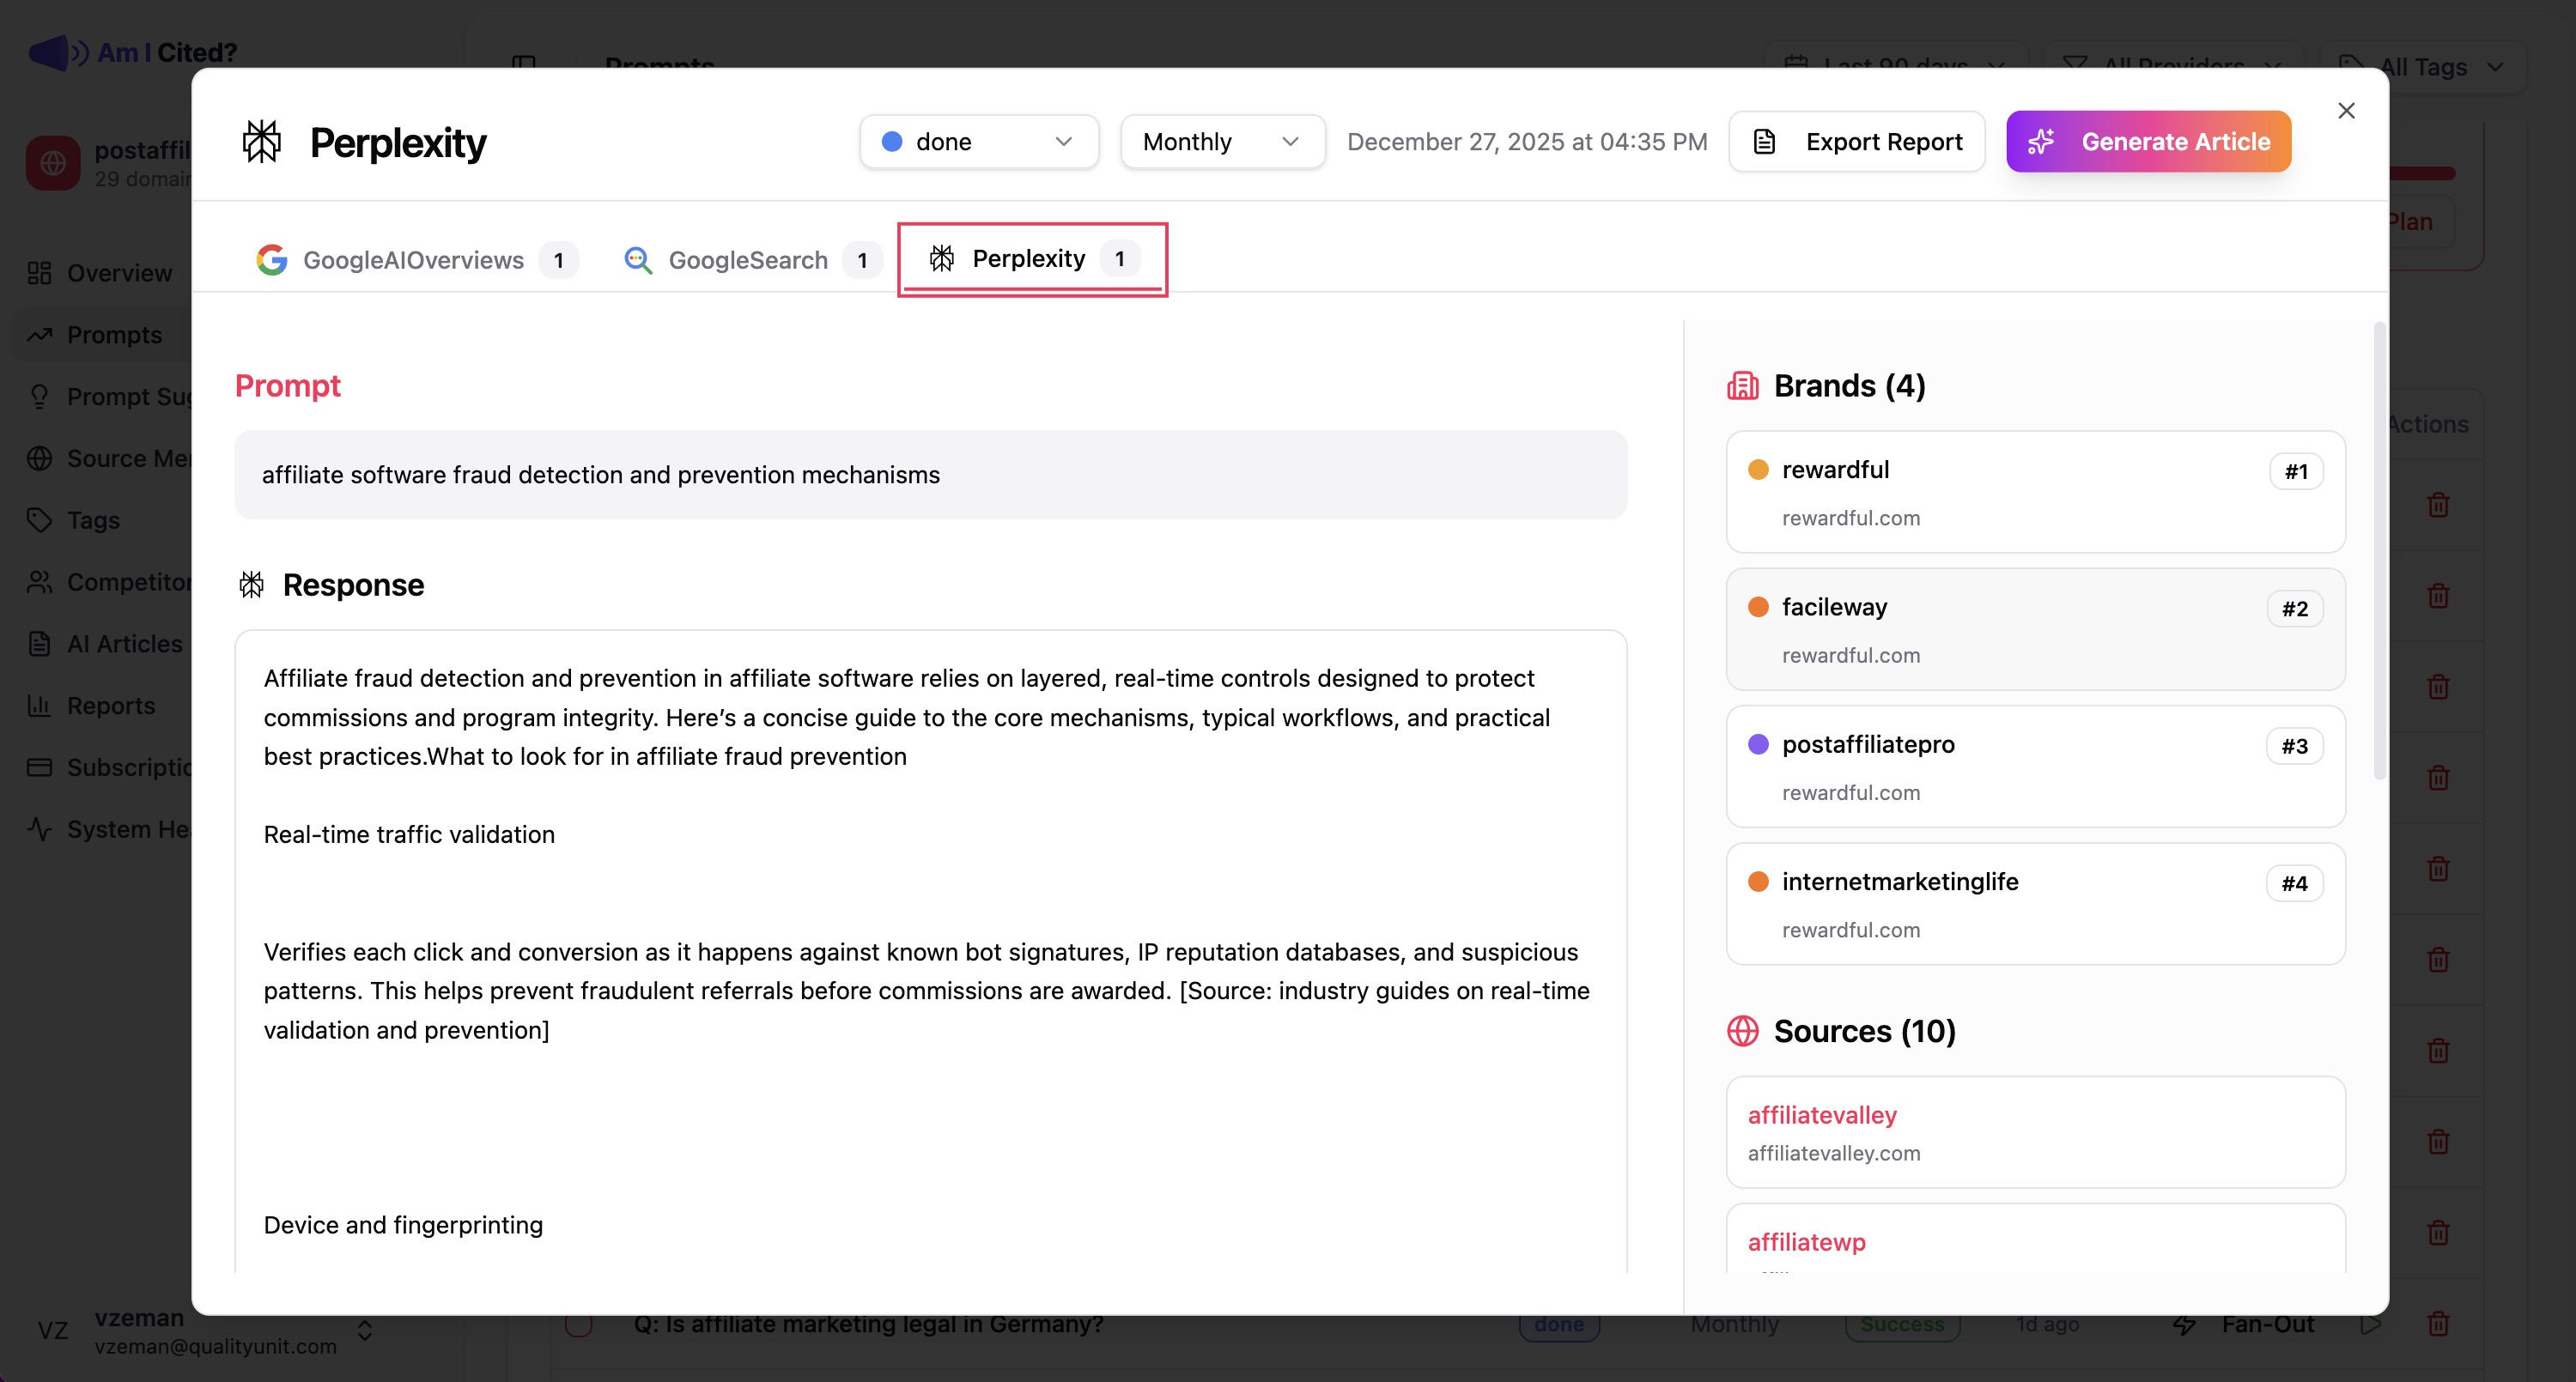This screenshot has width=2576, height=1382.
Task: Click the Source Mentions globe icon
Action: click(x=40, y=458)
